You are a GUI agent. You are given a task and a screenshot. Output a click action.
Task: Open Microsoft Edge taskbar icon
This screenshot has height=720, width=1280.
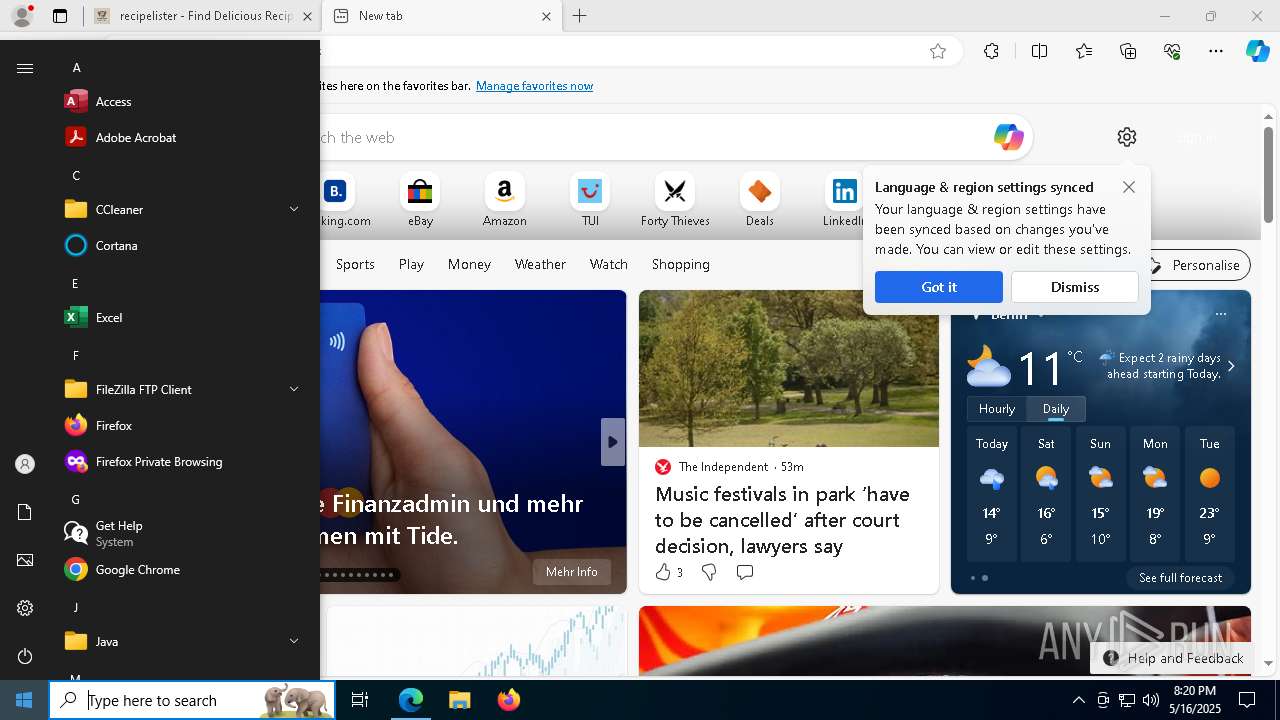411,700
